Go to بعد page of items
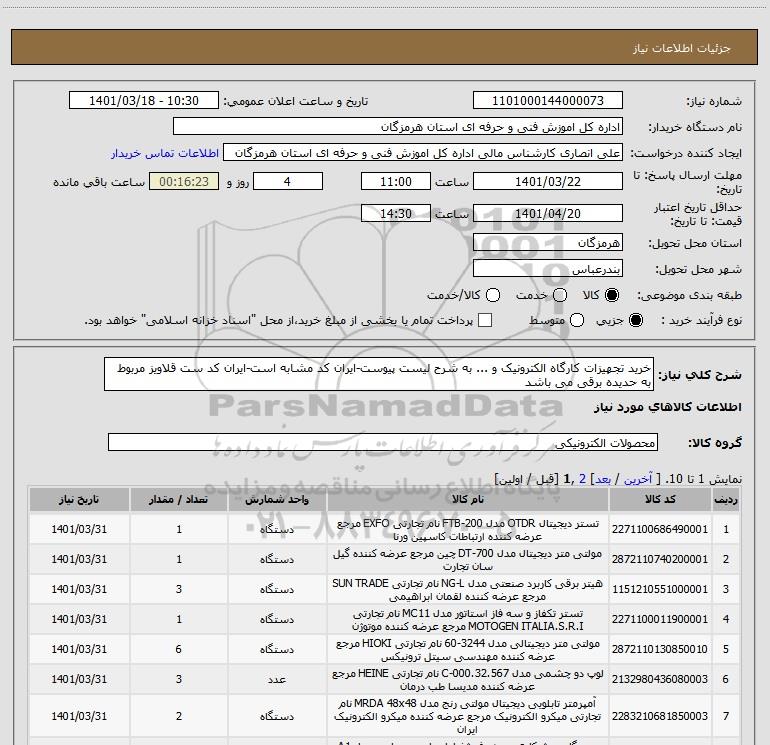Image resolution: width=770 pixels, height=745 pixels. point(603,479)
